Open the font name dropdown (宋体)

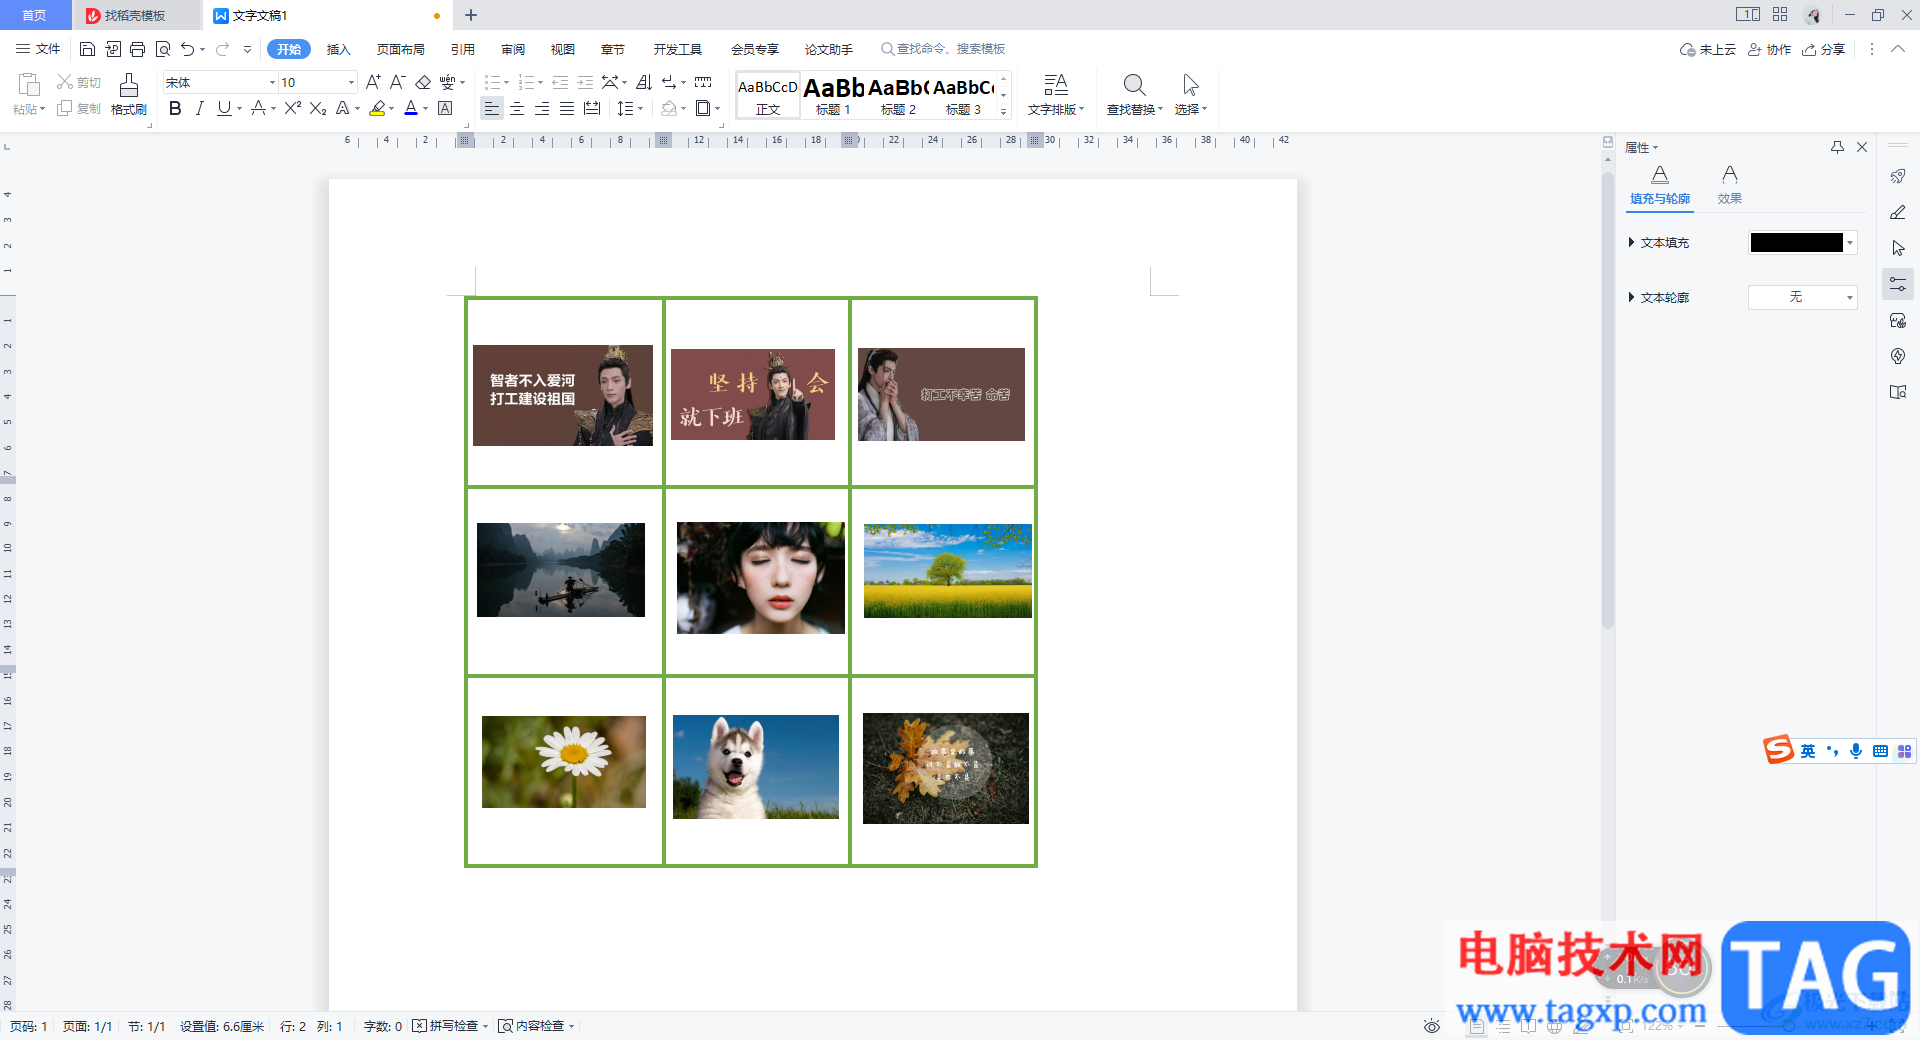pyautogui.click(x=272, y=82)
